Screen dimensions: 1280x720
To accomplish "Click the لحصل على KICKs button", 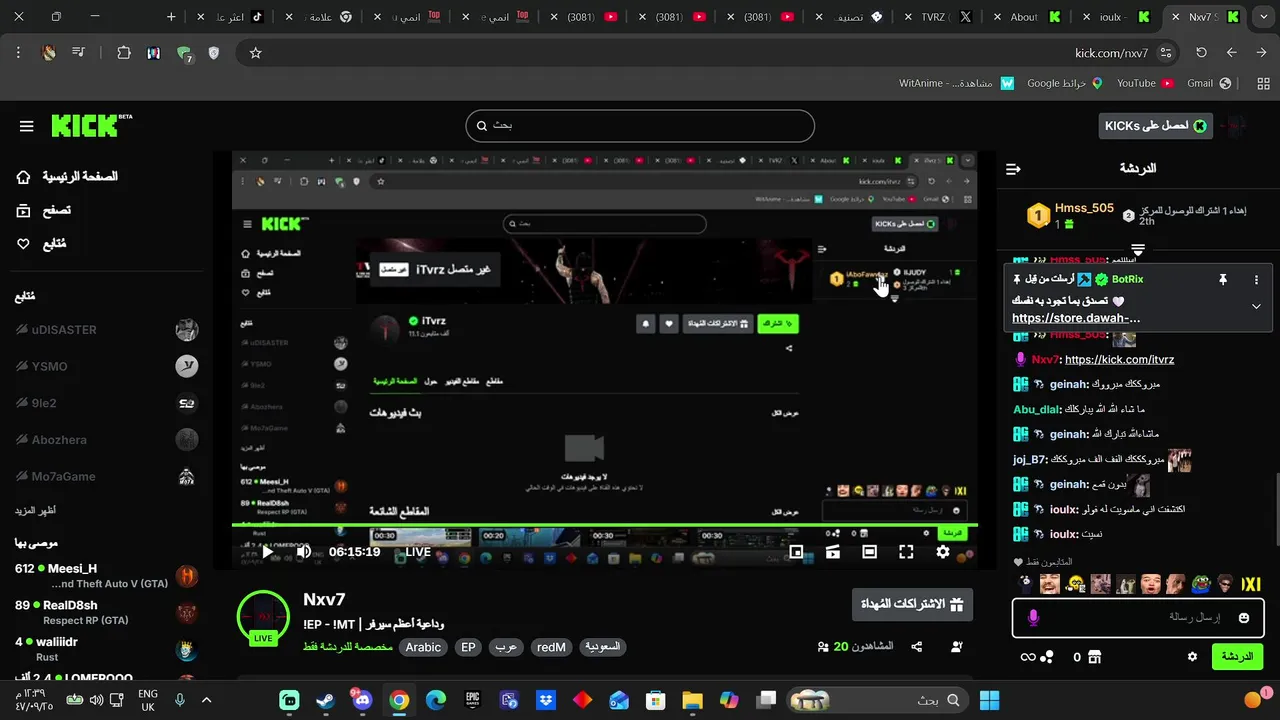I will point(1155,126).
